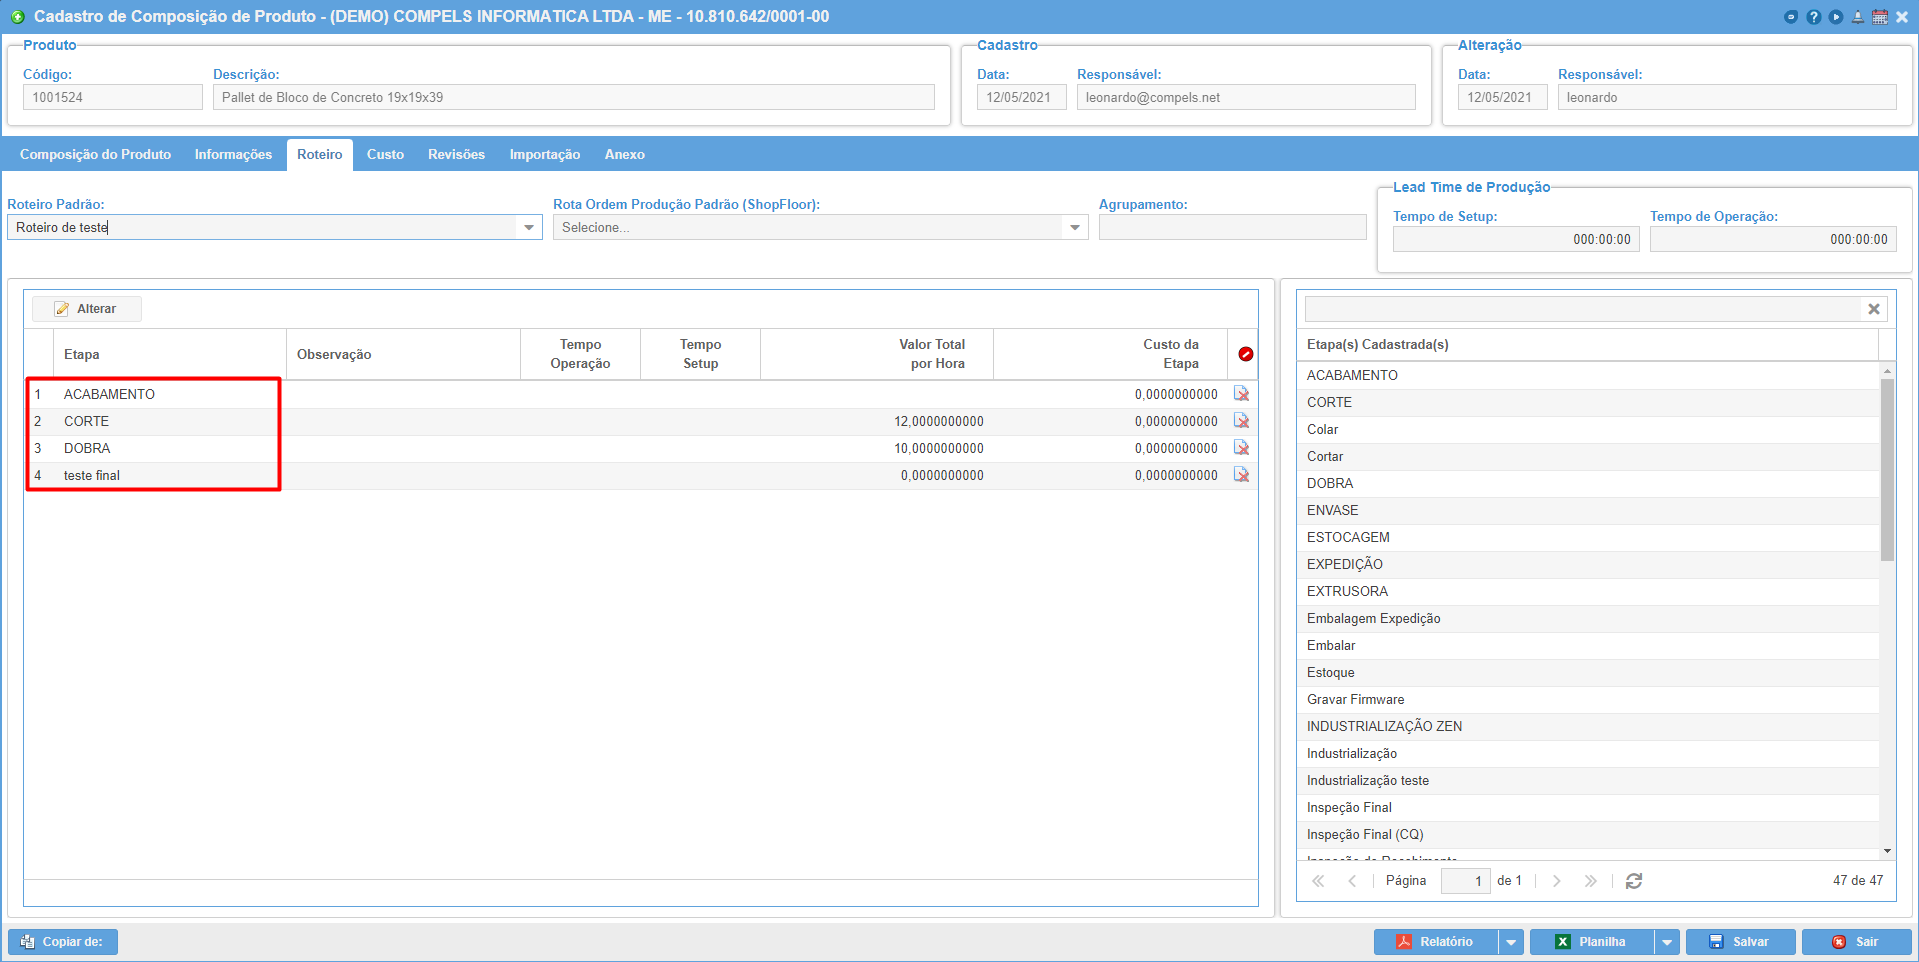Remove the DOBRA step using its delete icon
Screen dimensions: 1919x962
tap(1242, 448)
